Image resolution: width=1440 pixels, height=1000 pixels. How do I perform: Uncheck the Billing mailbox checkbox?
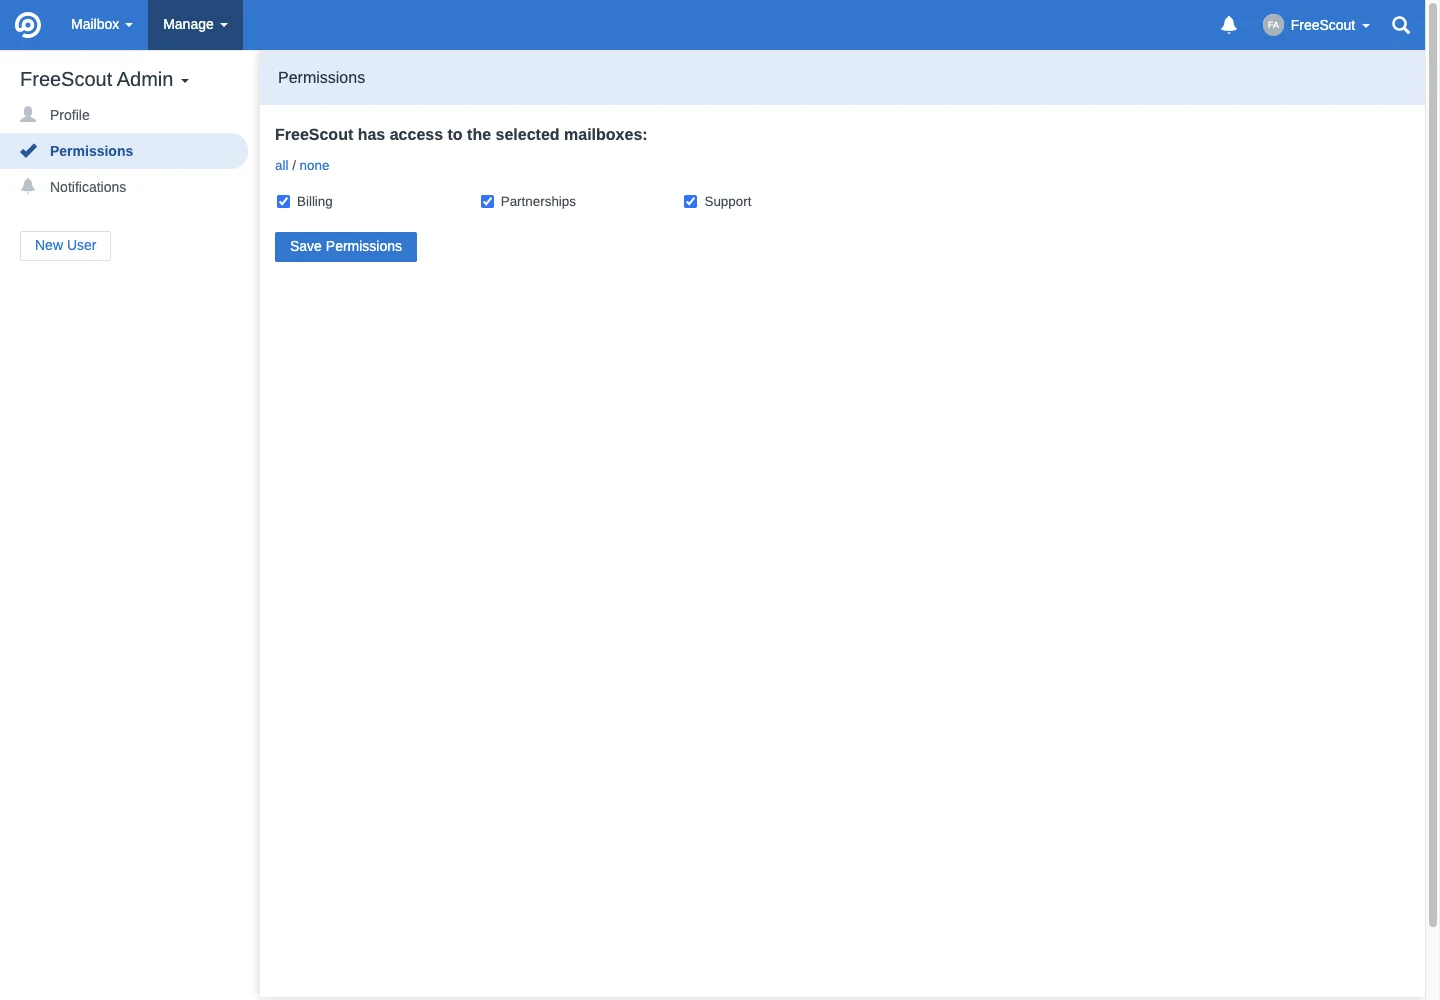[x=283, y=201]
